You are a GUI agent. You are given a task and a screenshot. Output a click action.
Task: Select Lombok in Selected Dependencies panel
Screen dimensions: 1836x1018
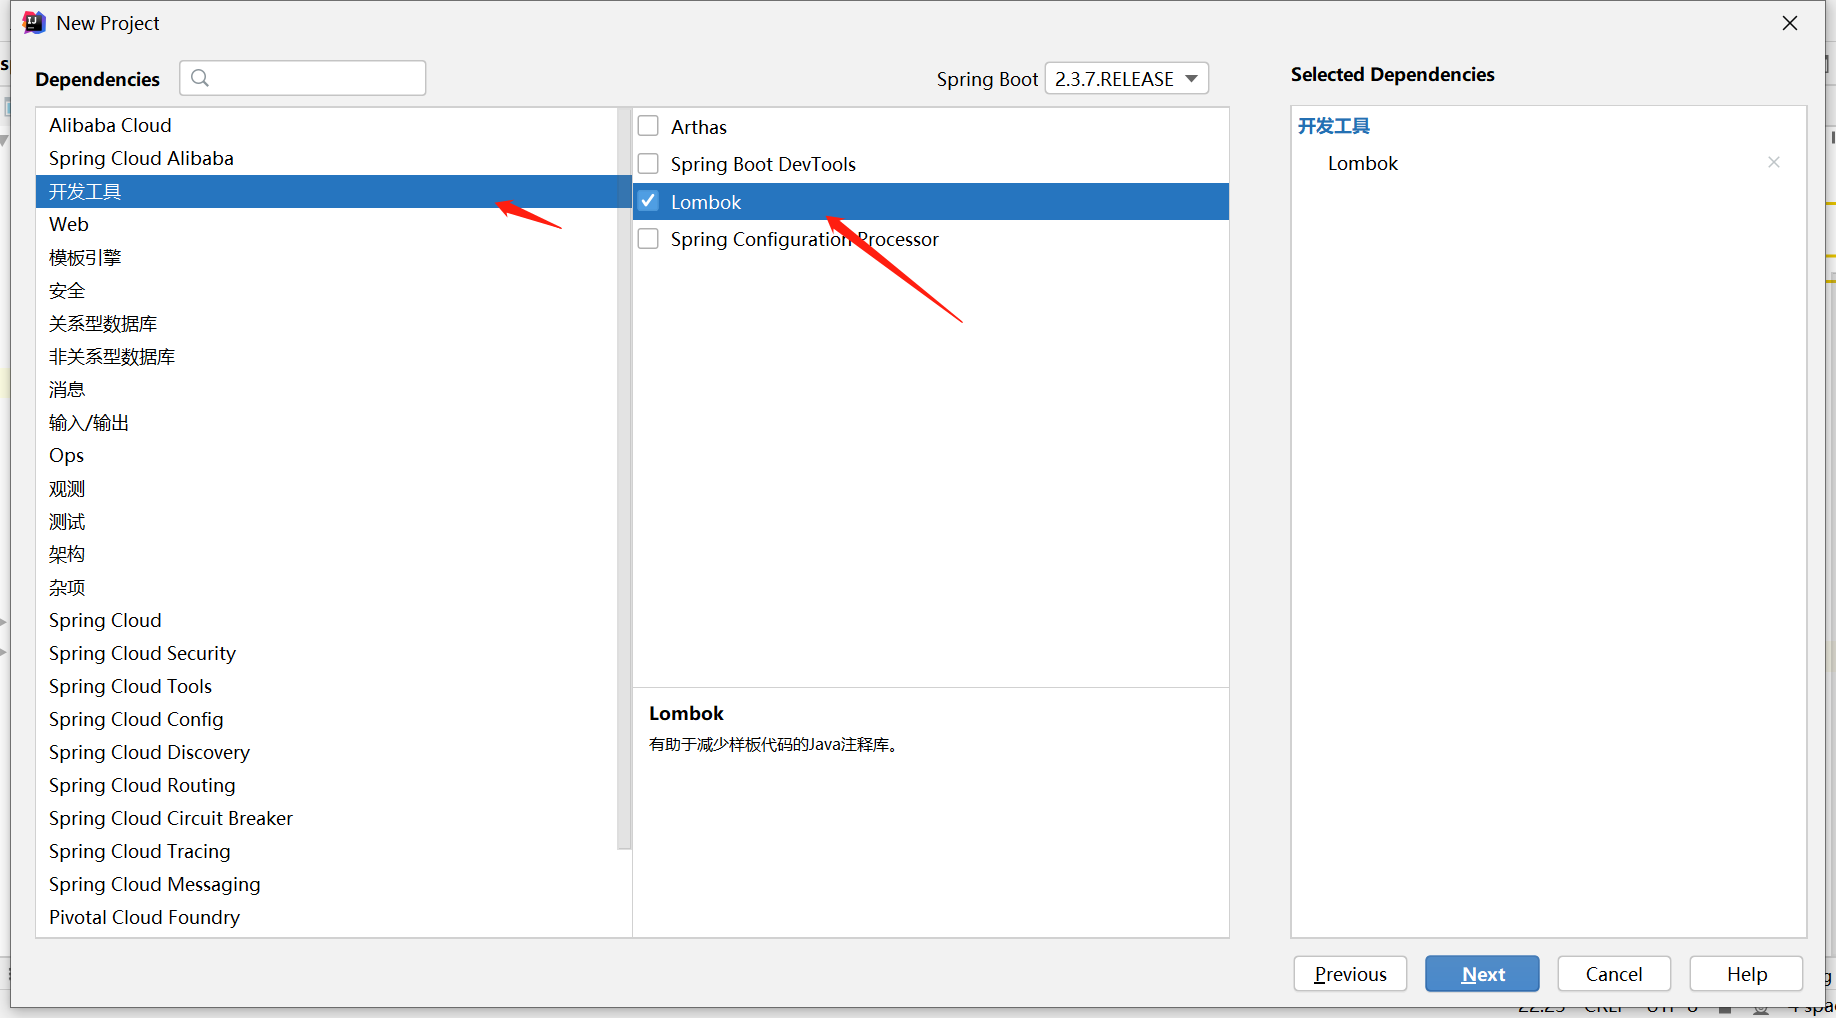coord(1363,163)
